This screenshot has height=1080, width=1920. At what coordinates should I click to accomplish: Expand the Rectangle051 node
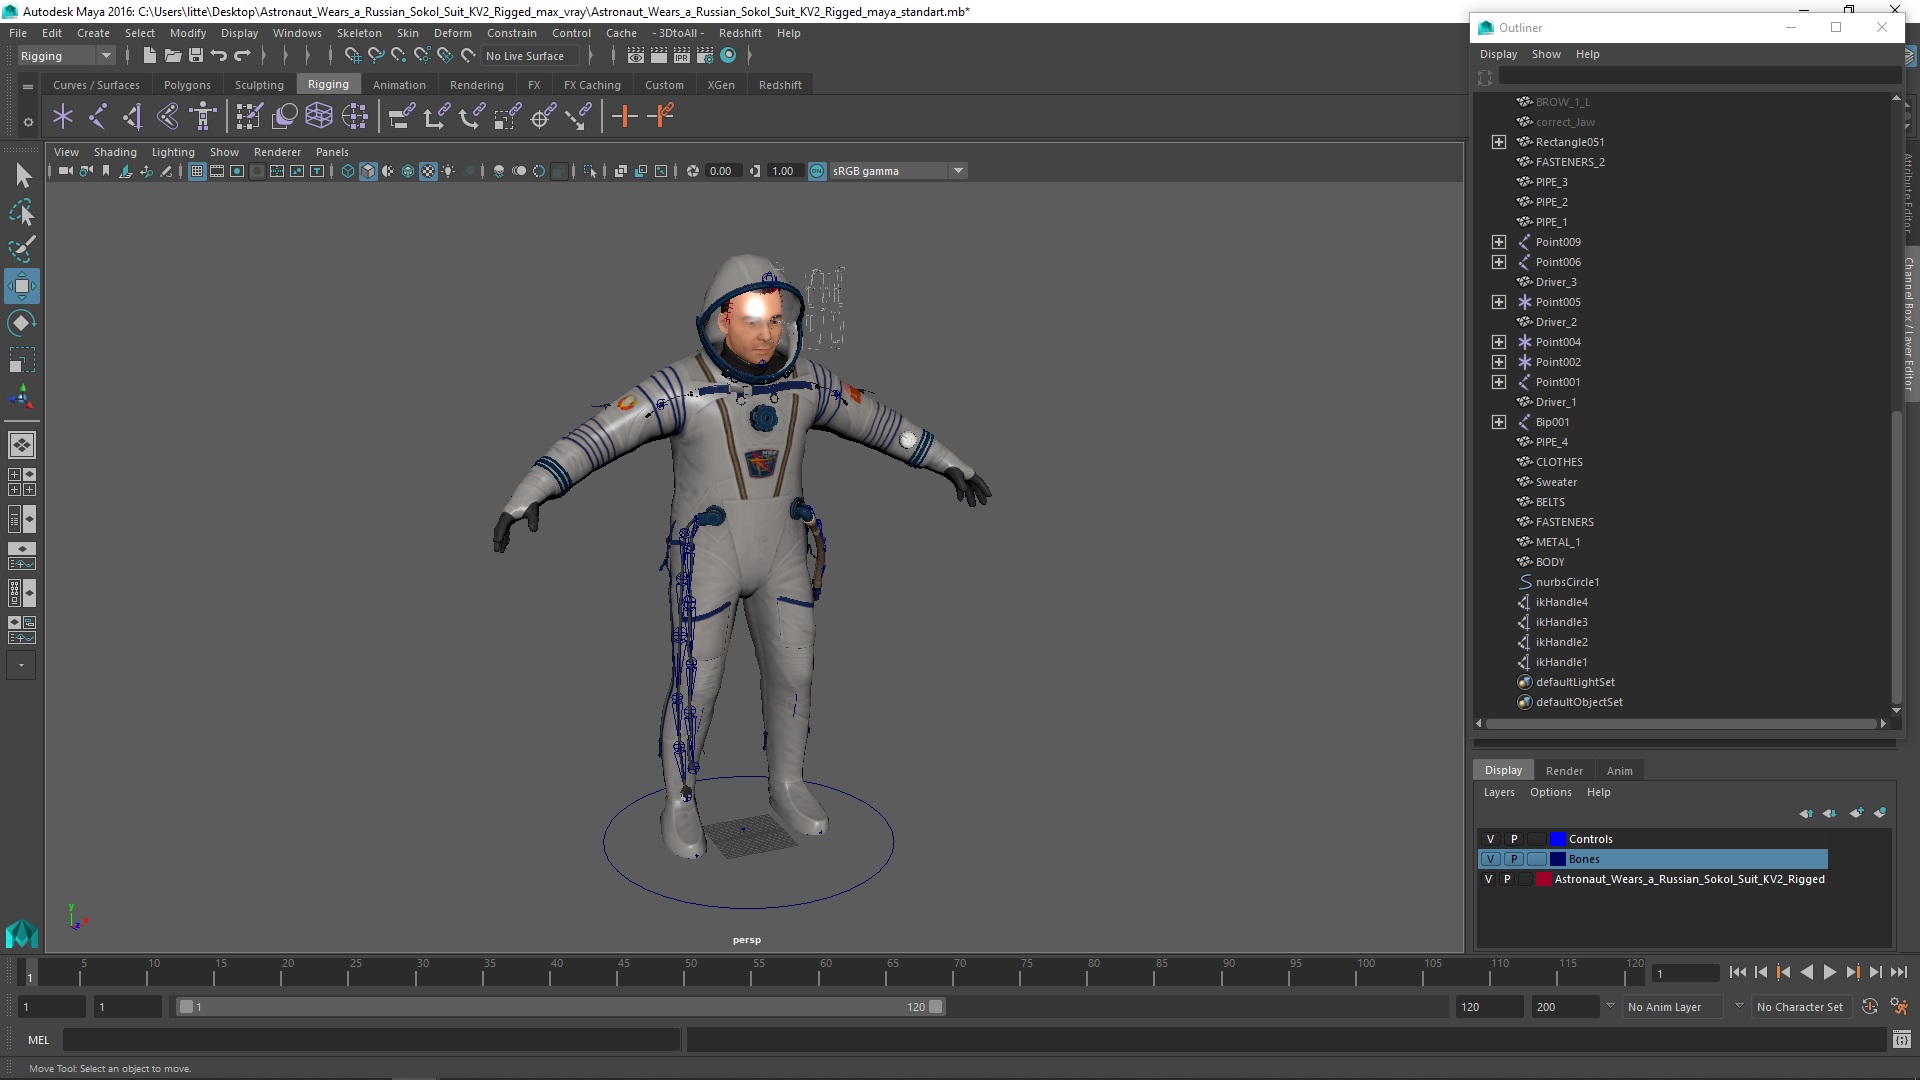(1498, 142)
